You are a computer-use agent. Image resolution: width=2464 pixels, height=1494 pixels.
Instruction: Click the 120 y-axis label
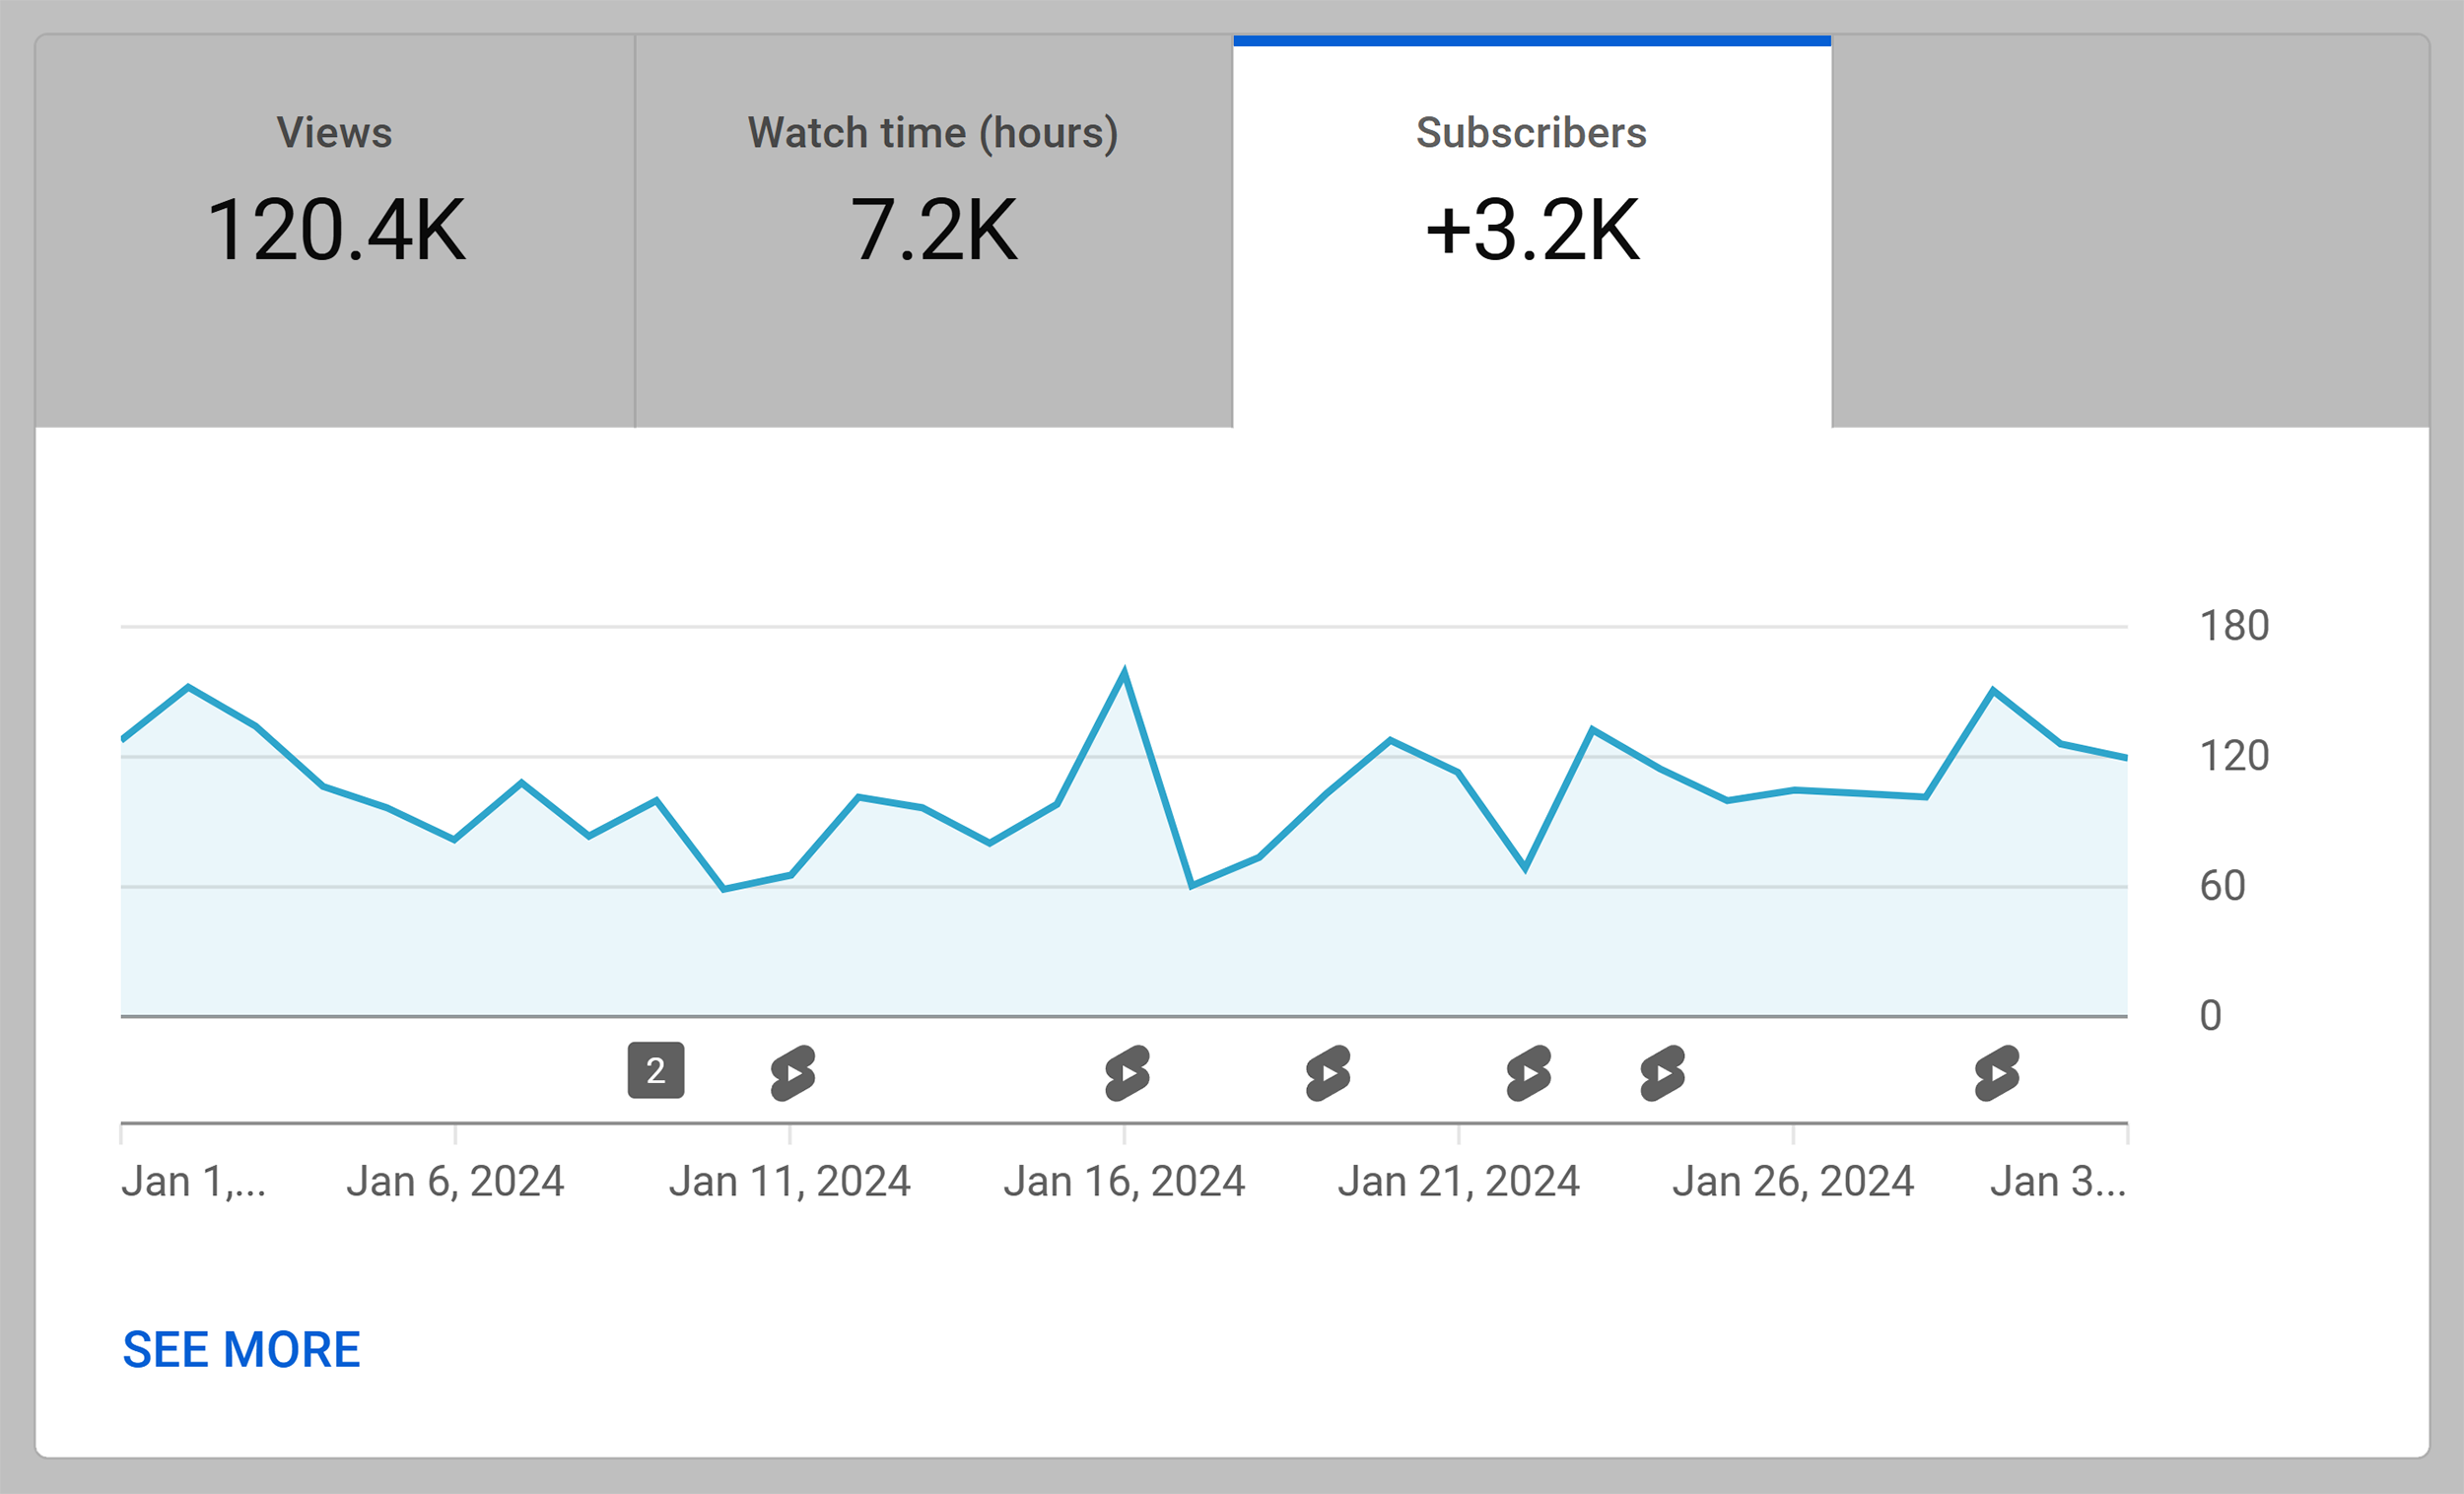[x=2234, y=756]
